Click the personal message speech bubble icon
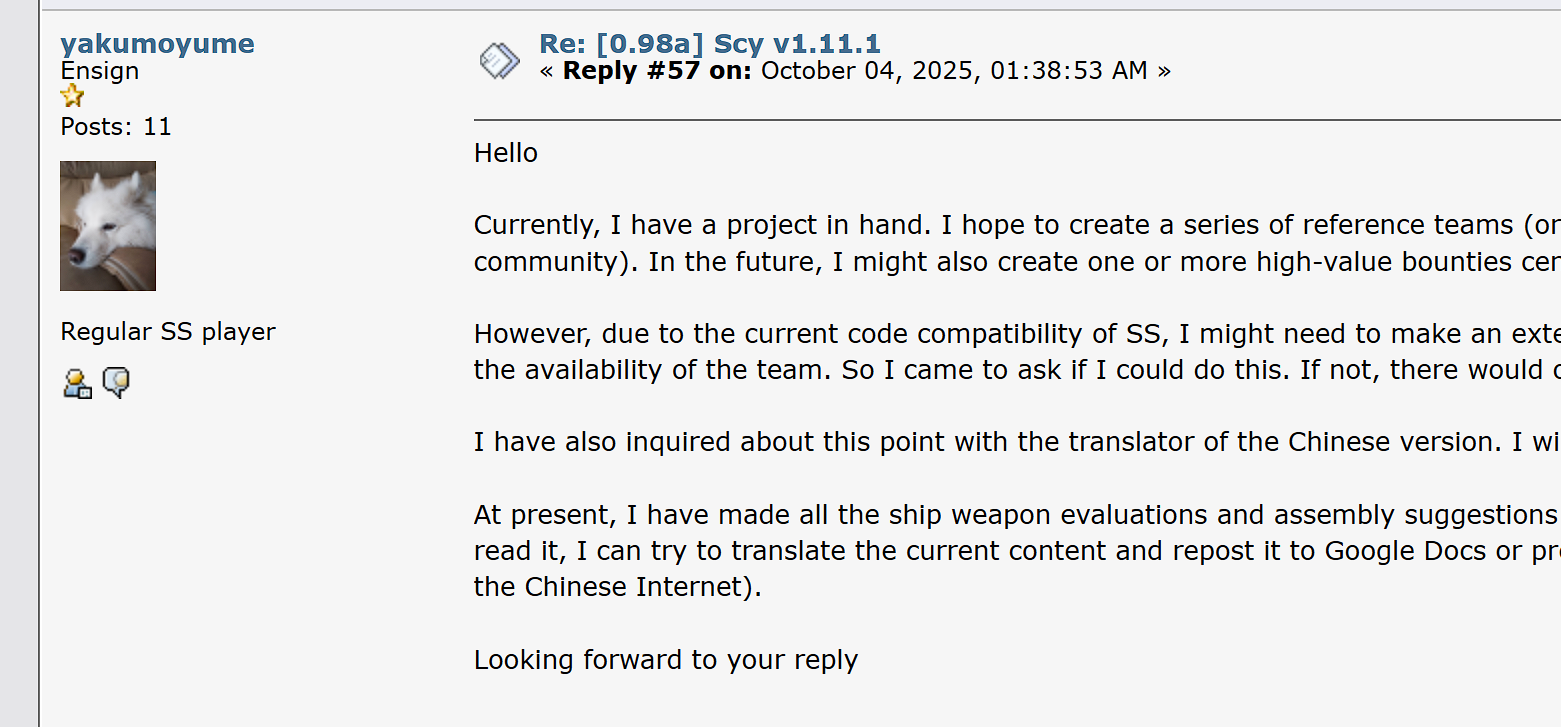 (116, 383)
